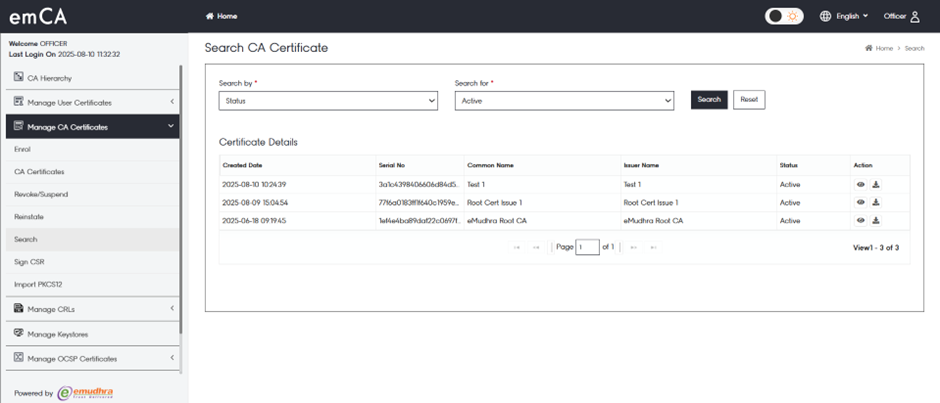This screenshot has height=403, width=940.
Task: Click the Manage Keystores sidebar icon
Action: click(x=18, y=333)
